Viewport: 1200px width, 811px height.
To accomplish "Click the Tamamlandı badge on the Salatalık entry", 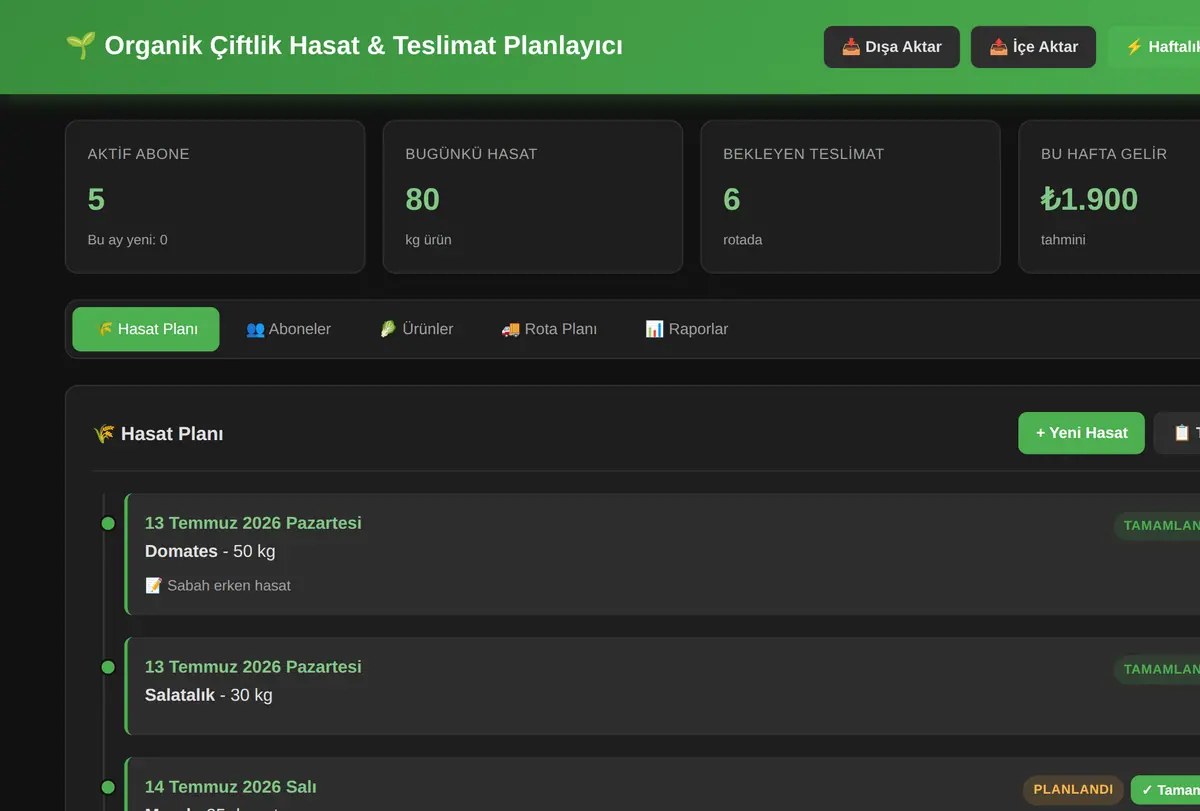I will pyautogui.click(x=1157, y=669).
